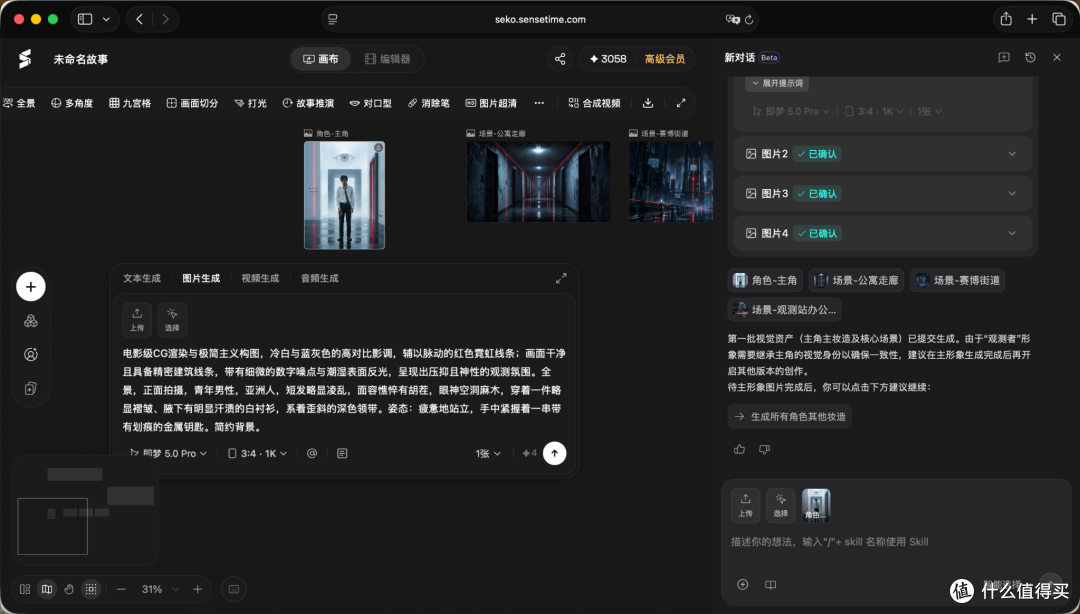The height and width of the screenshot is (614, 1080).
Task: Dislike the reply with thumbs down
Action: point(765,449)
